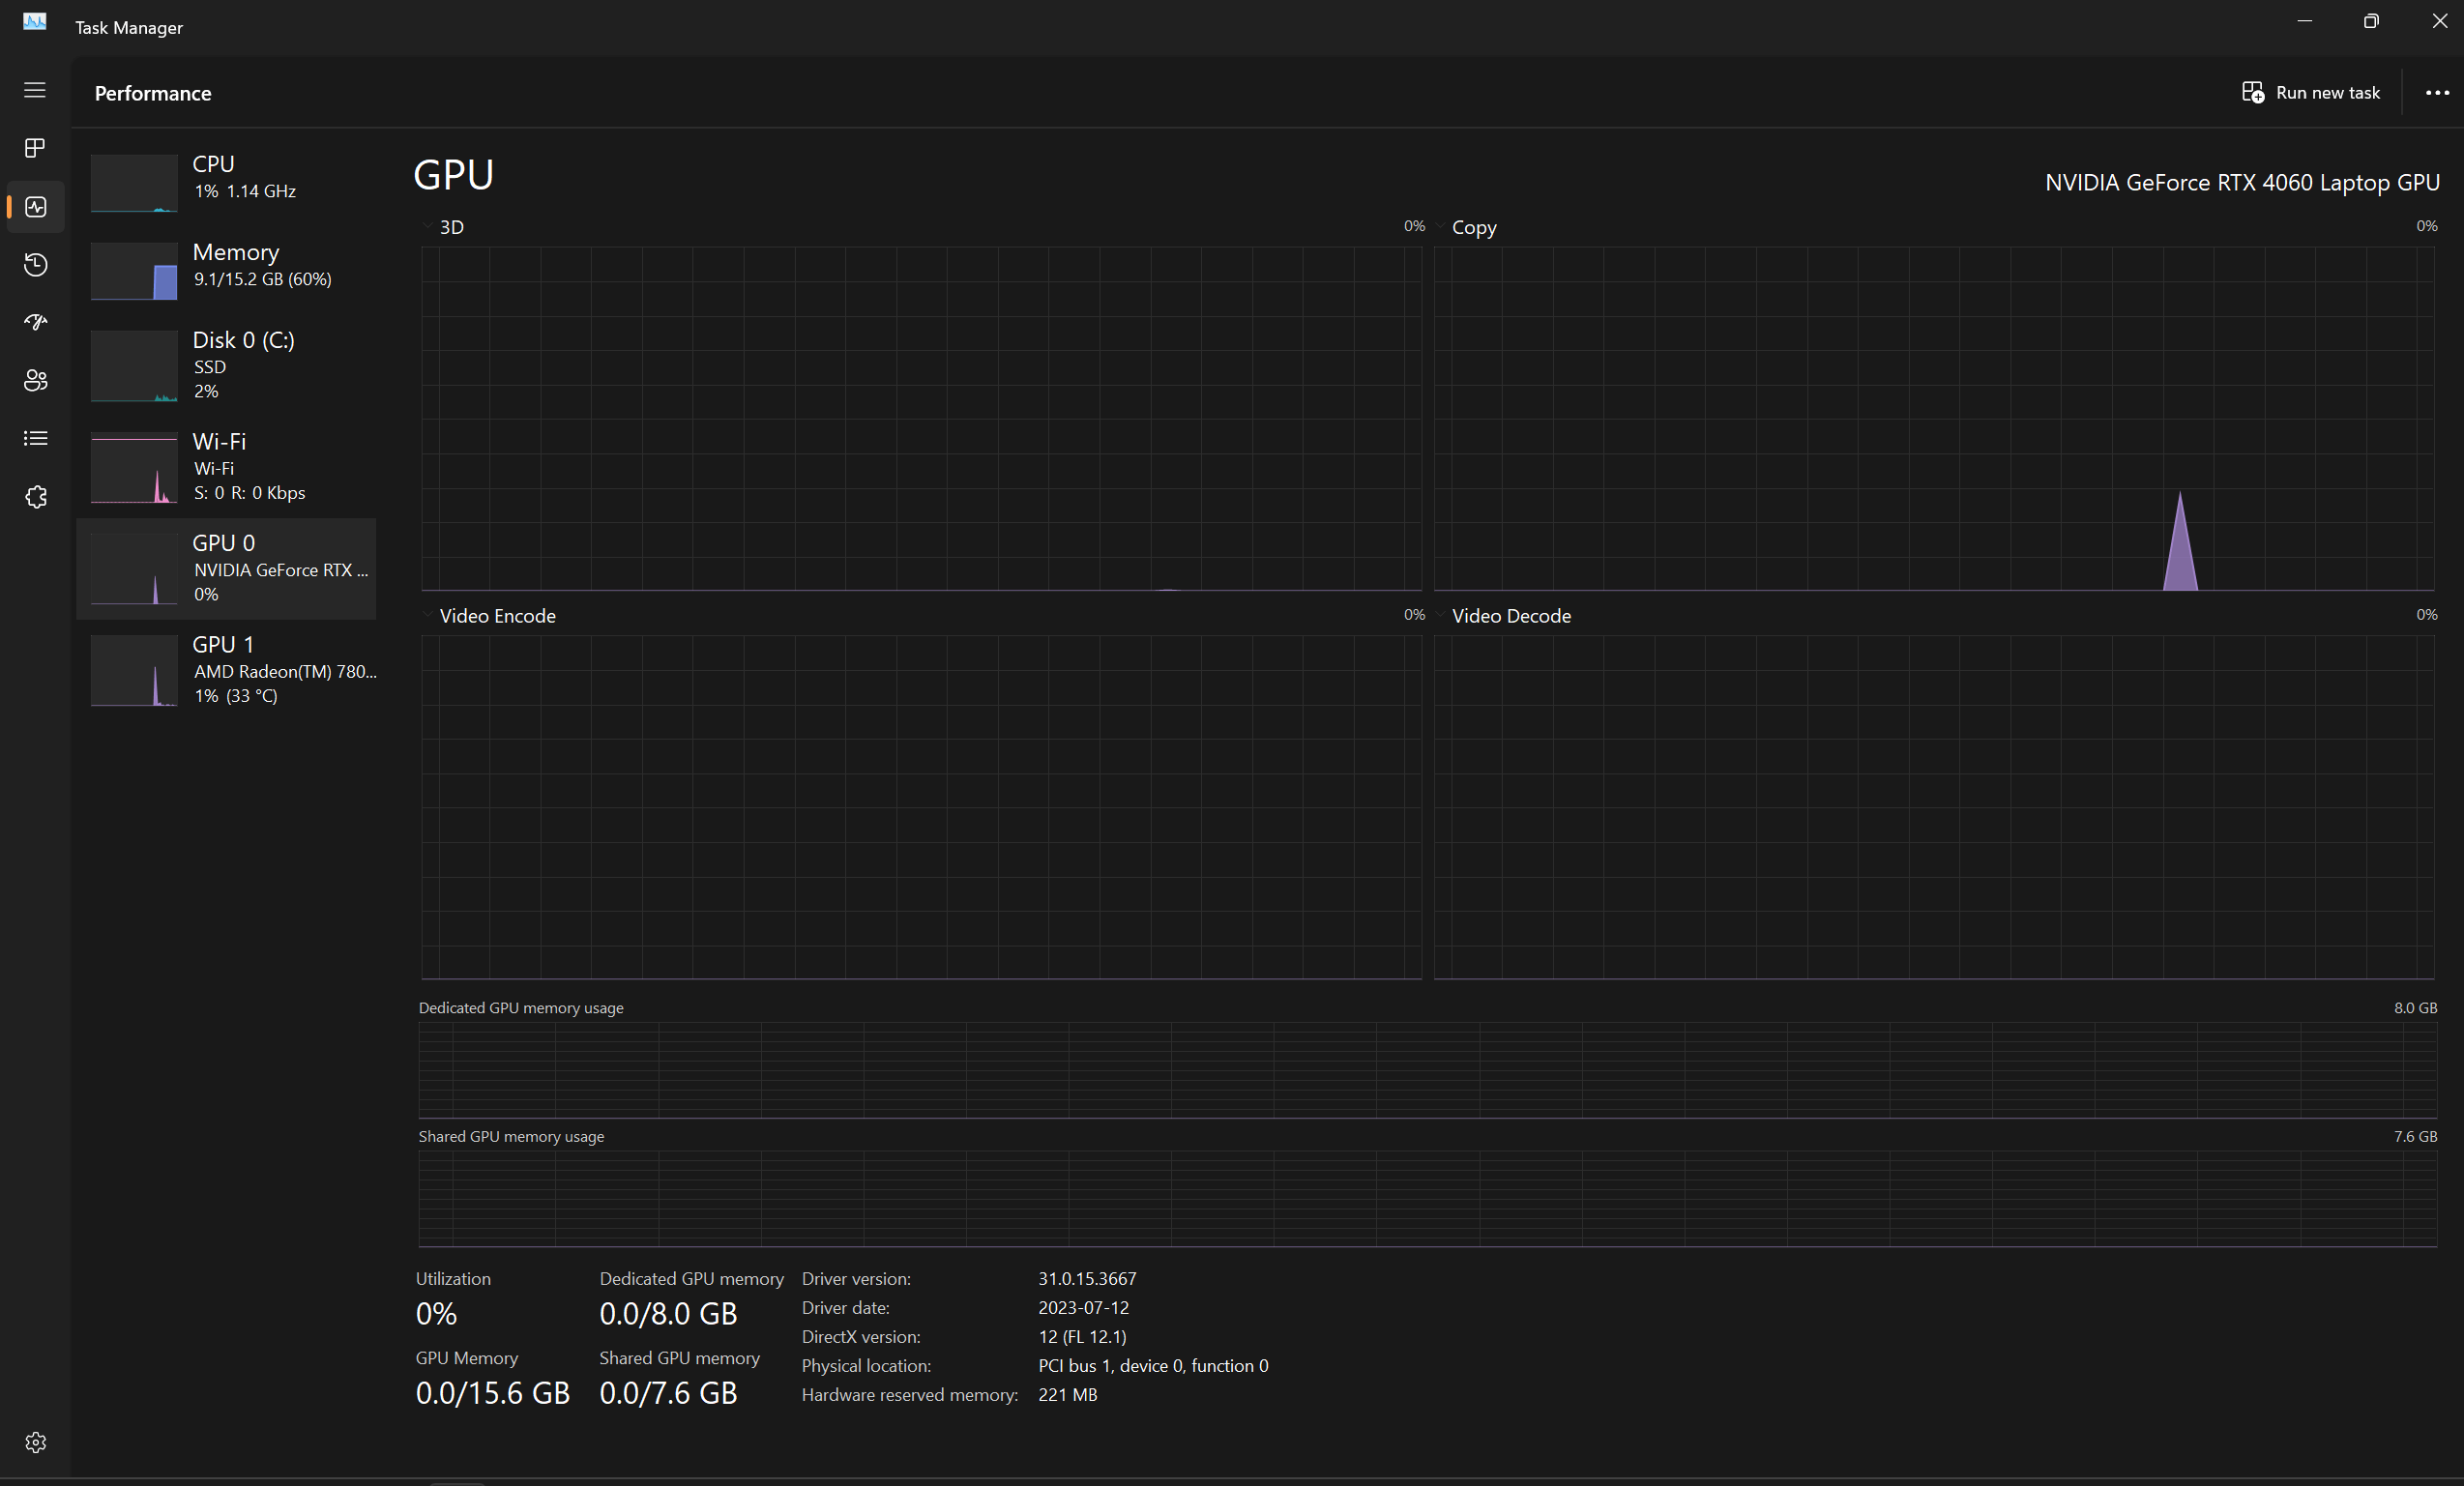Open the hamburger navigation menu

tap(35, 91)
